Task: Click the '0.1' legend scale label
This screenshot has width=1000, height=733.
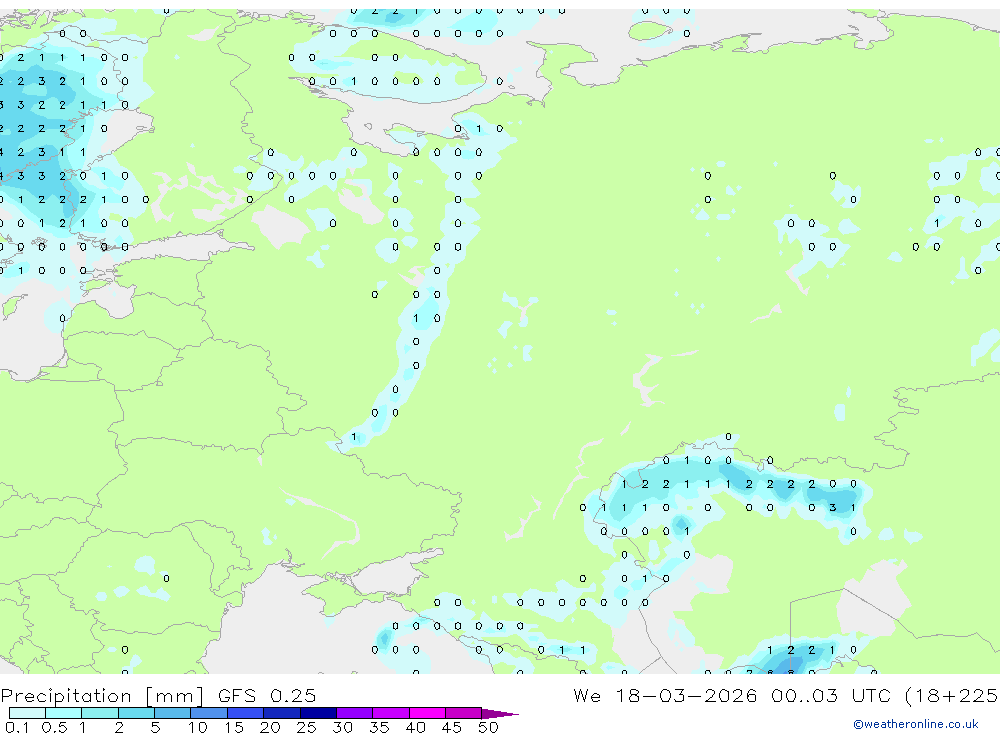Action: click(x=17, y=727)
